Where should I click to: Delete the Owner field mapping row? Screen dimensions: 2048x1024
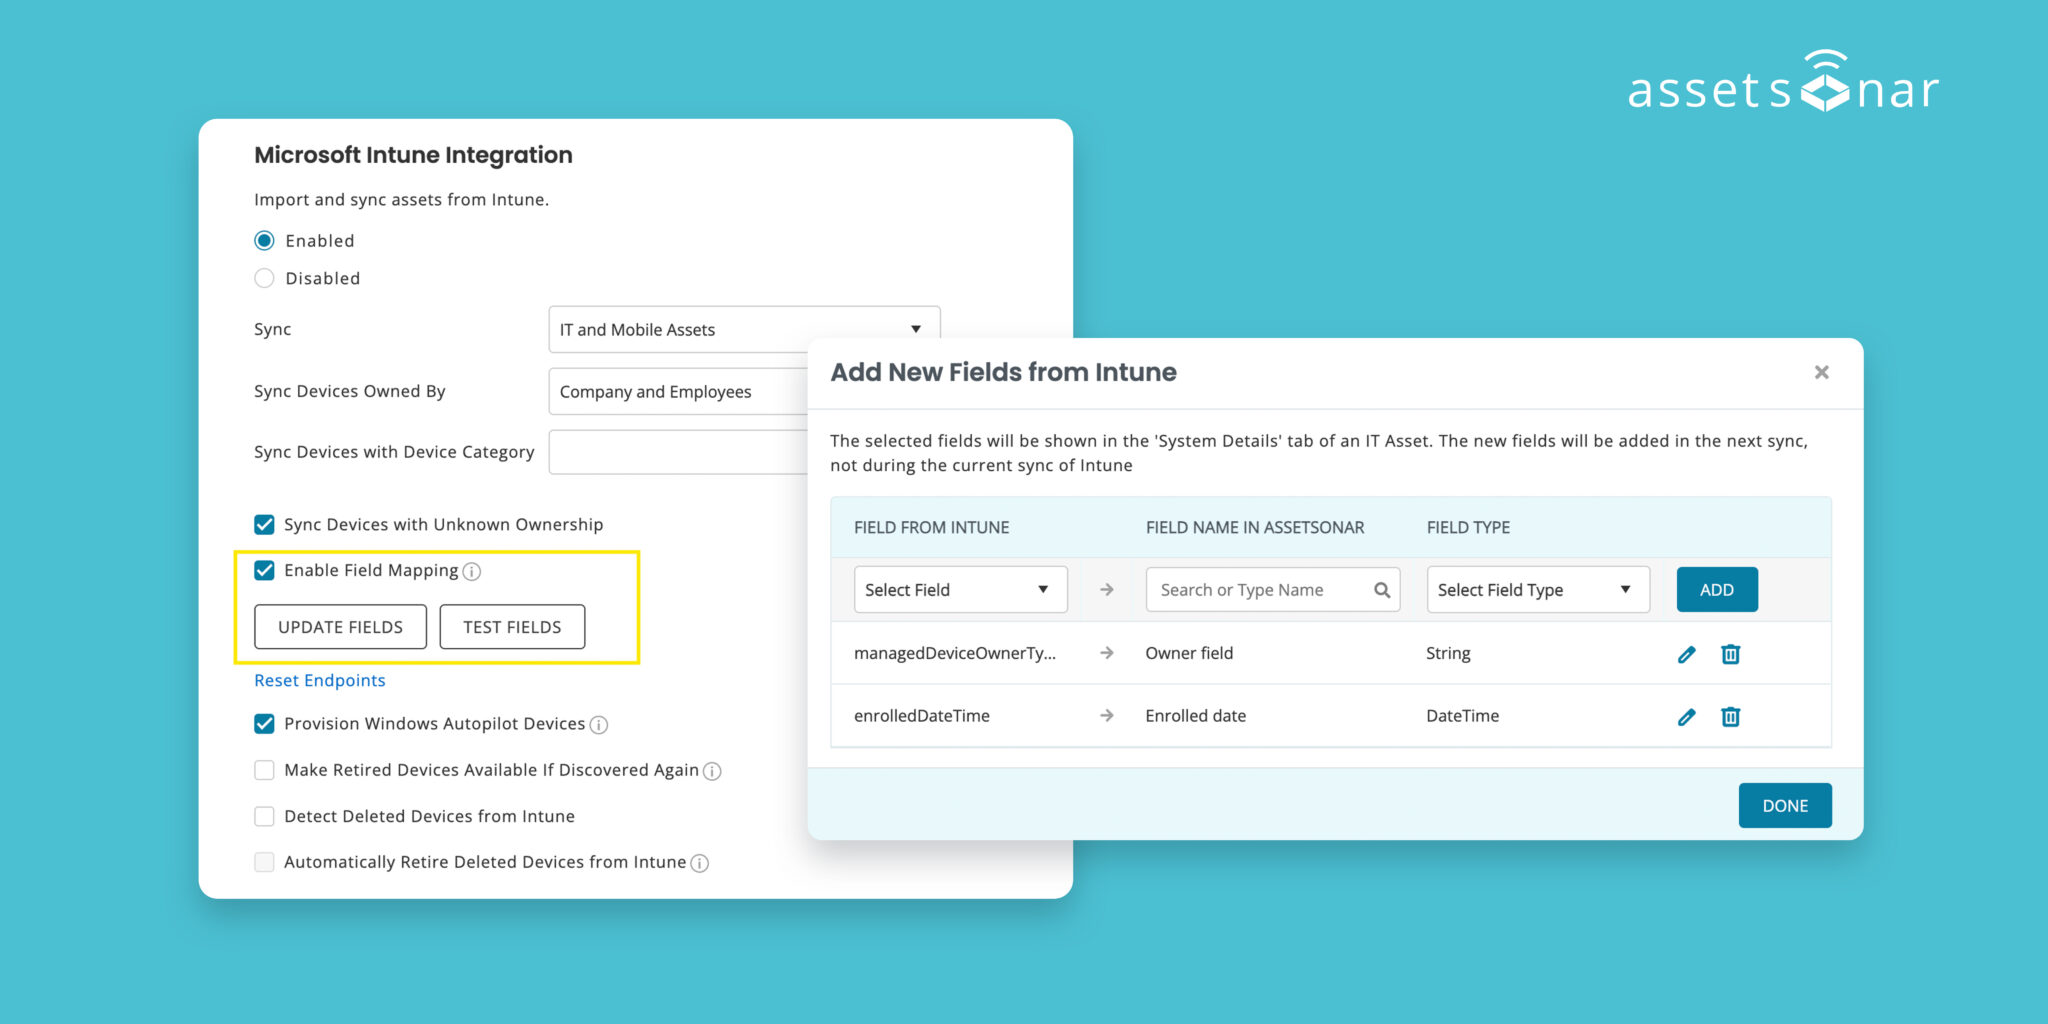point(1730,653)
